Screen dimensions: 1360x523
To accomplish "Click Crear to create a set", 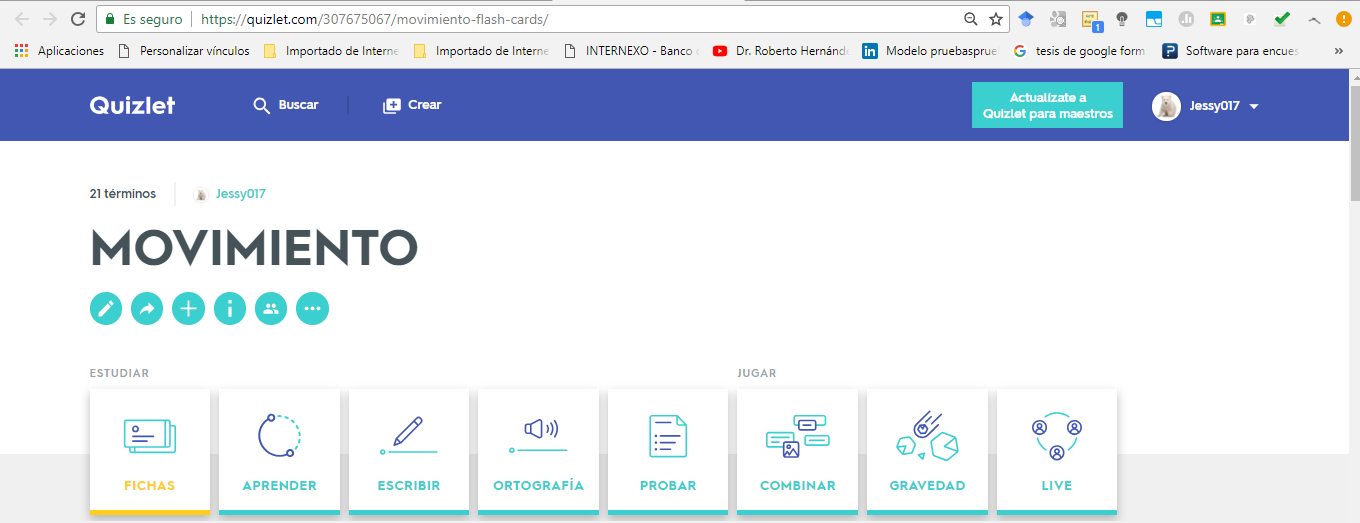I will [x=412, y=105].
